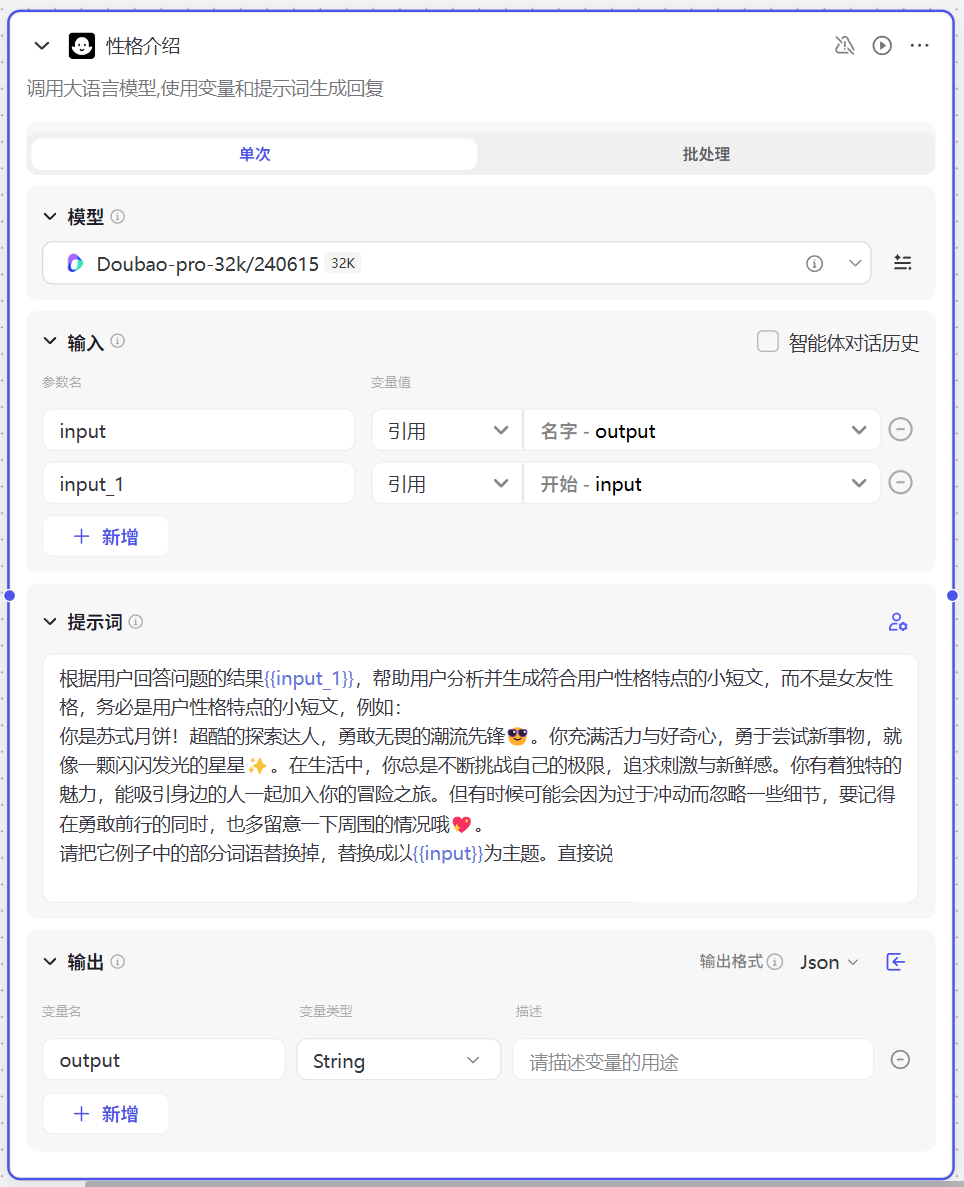Show info tooltip next to 输入

pyautogui.click(x=117, y=341)
